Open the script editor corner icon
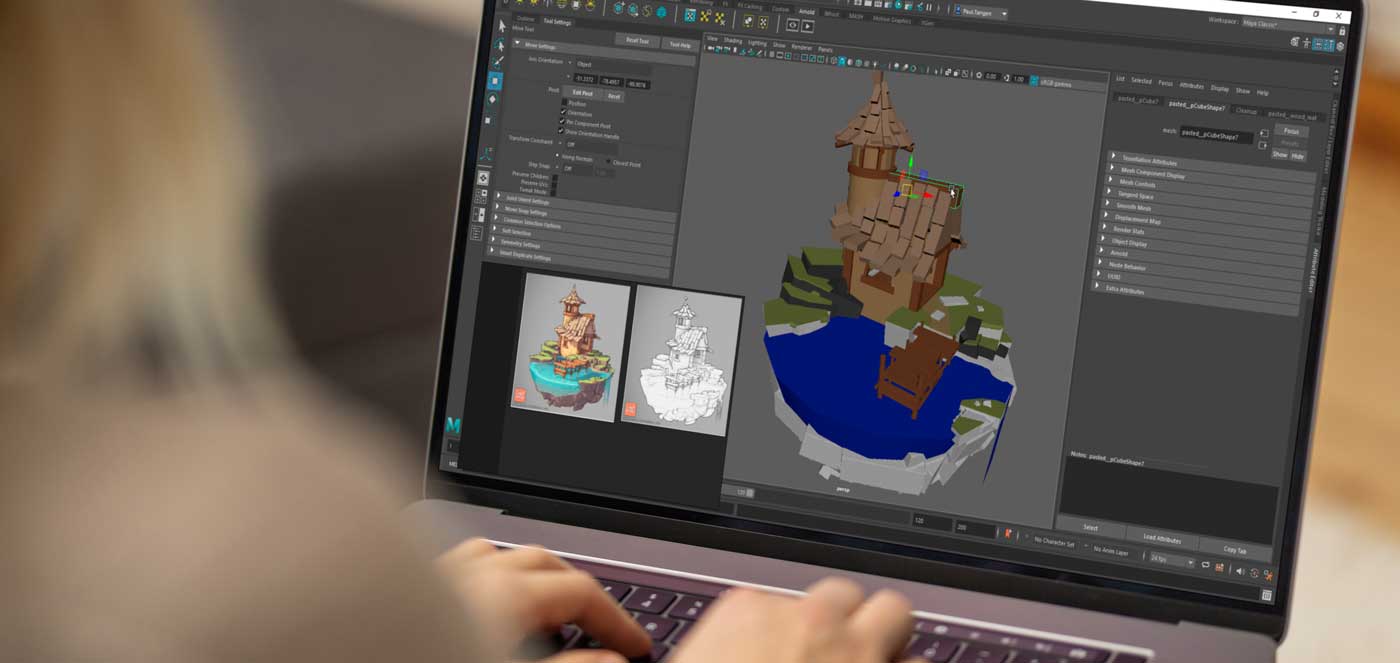Screen dimensions: 1400x663 pos(1267,595)
